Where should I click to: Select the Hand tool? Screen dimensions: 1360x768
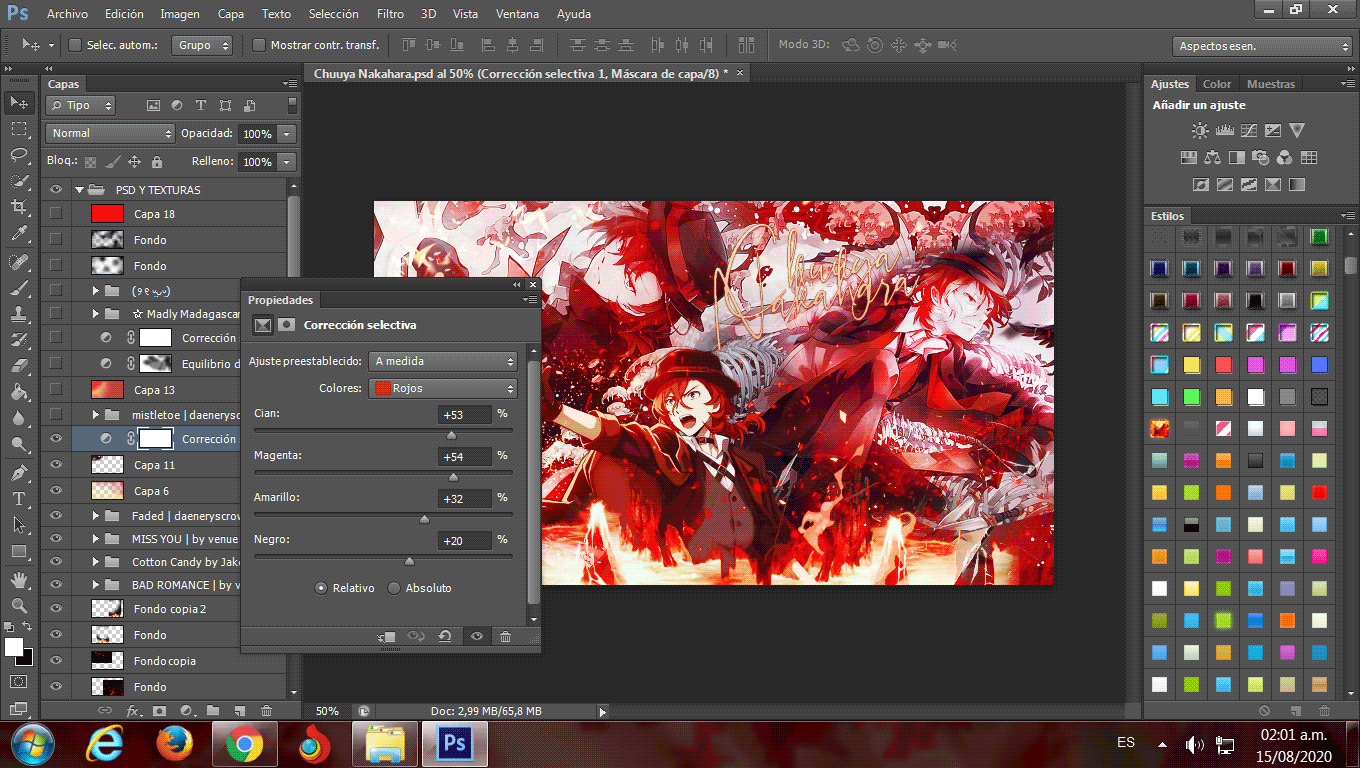19,580
